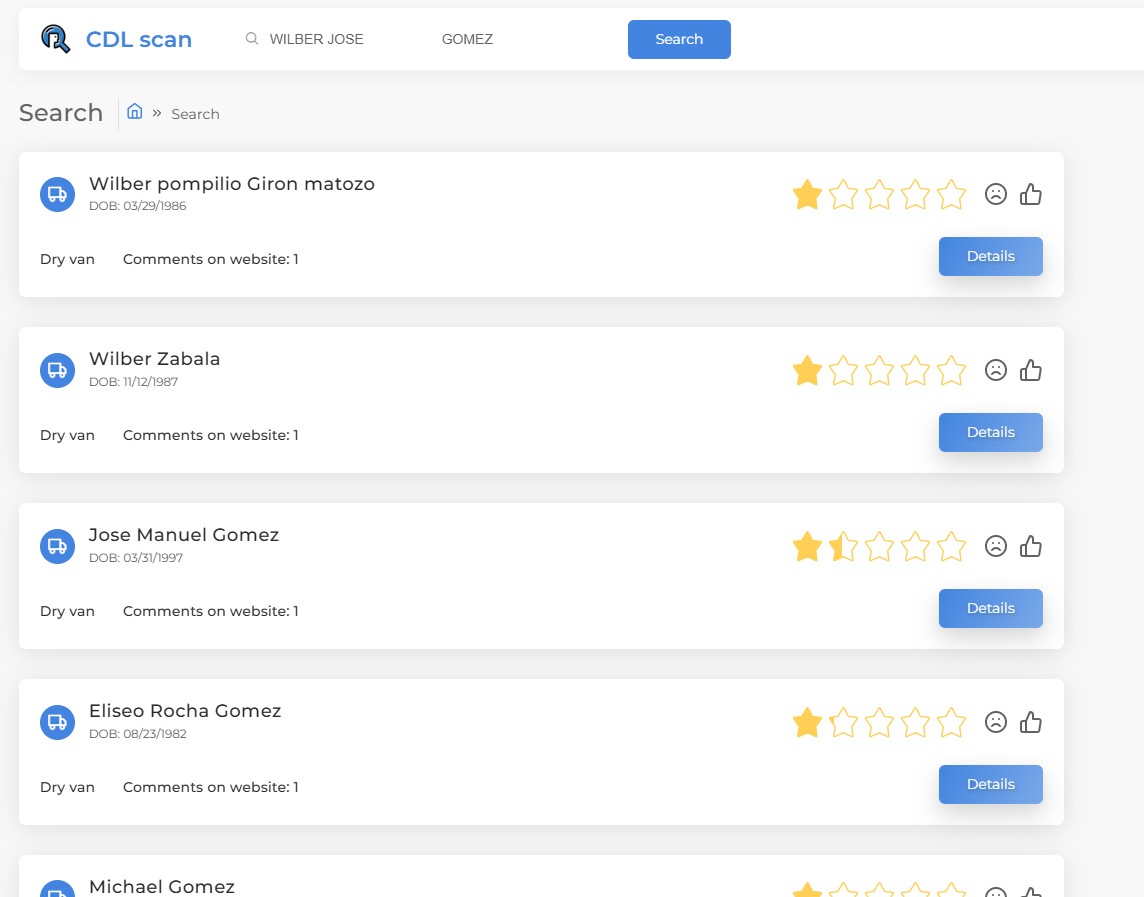1144x897 pixels.
Task: Rate Jose Manuel Gomez three stars
Action: pyautogui.click(x=879, y=547)
